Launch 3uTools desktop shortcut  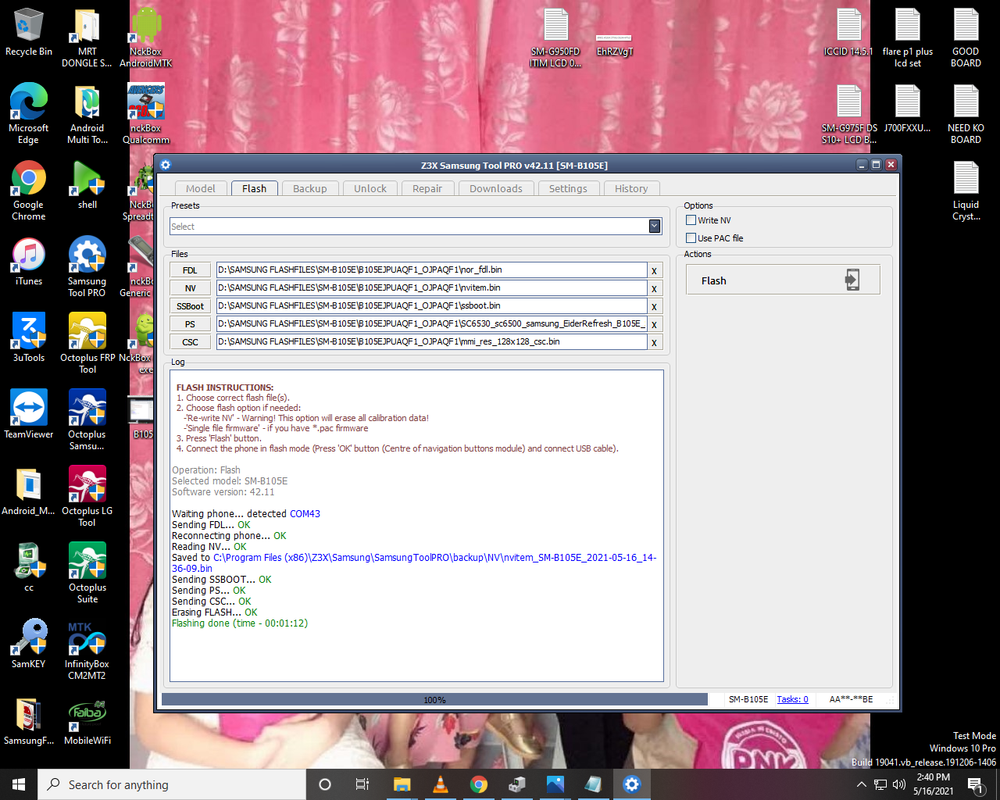(x=28, y=338)
